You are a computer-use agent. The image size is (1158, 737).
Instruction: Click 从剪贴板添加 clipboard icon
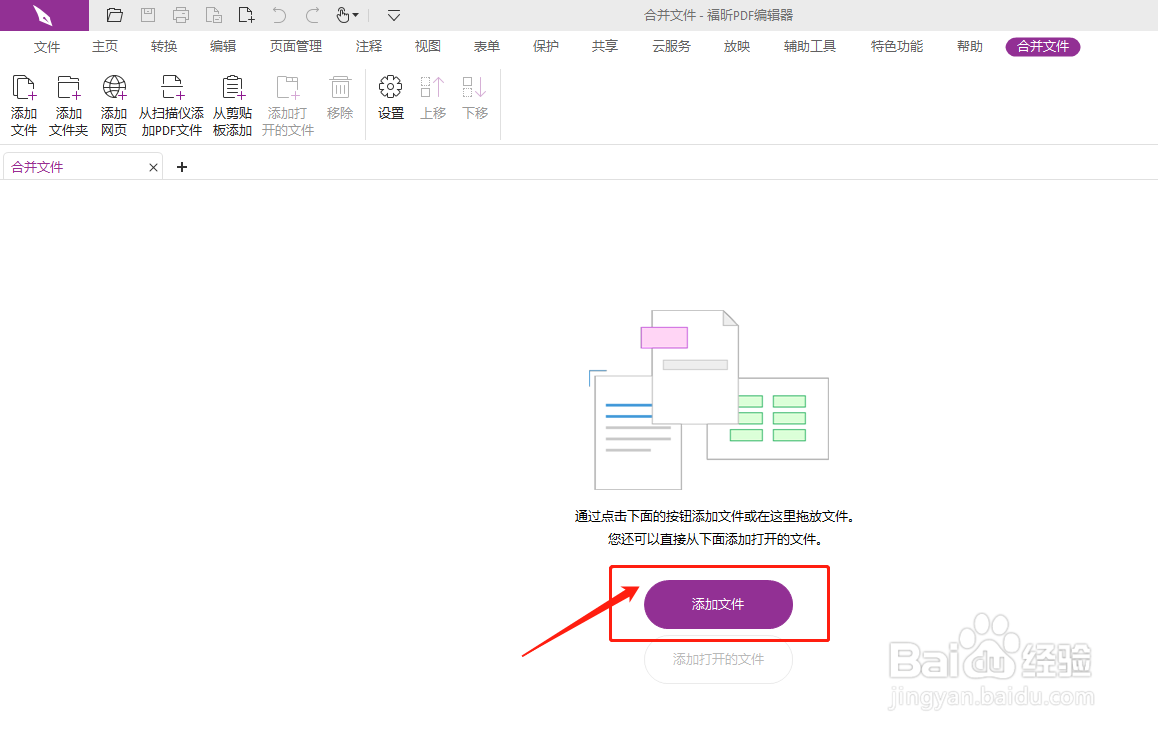(233, 106)
